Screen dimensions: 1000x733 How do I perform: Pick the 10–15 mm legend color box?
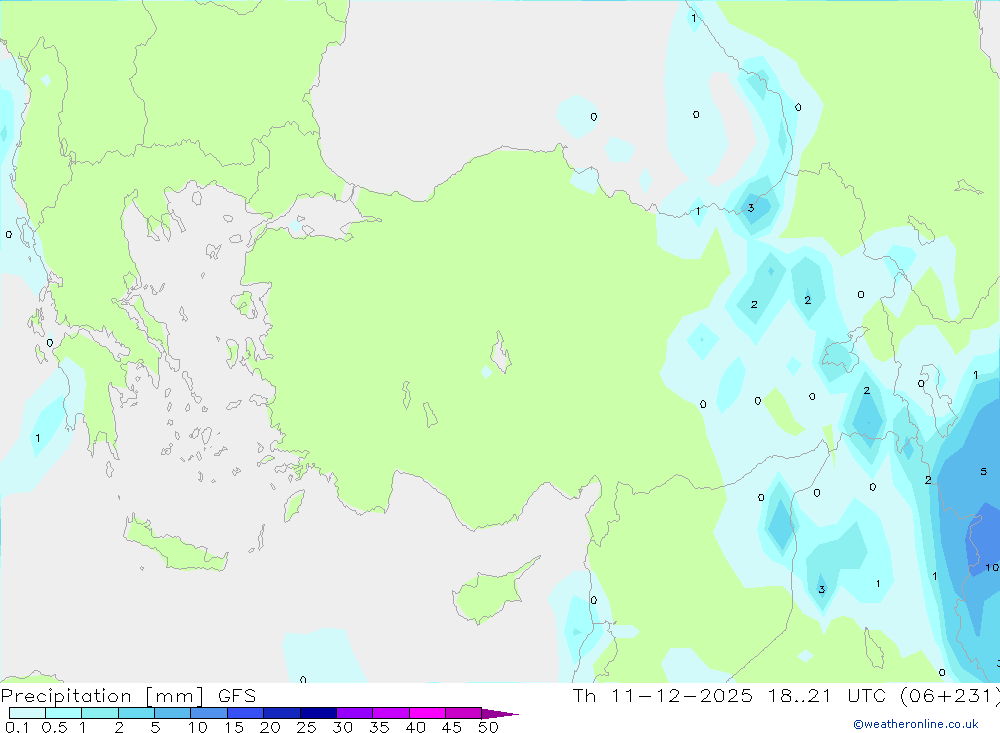pos(209,713)
